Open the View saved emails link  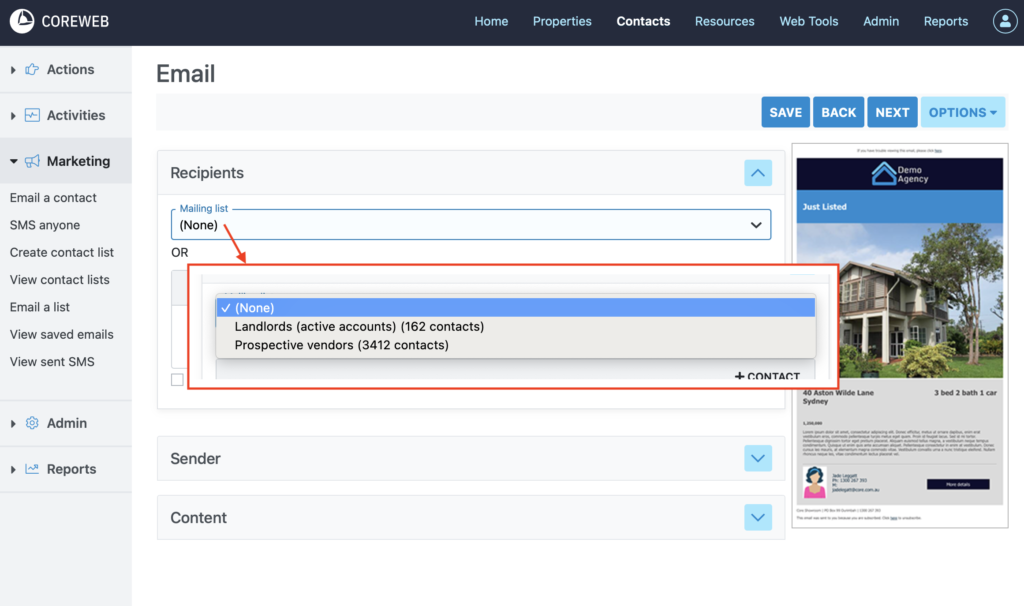pyautogui.click(x=62, y=335)
